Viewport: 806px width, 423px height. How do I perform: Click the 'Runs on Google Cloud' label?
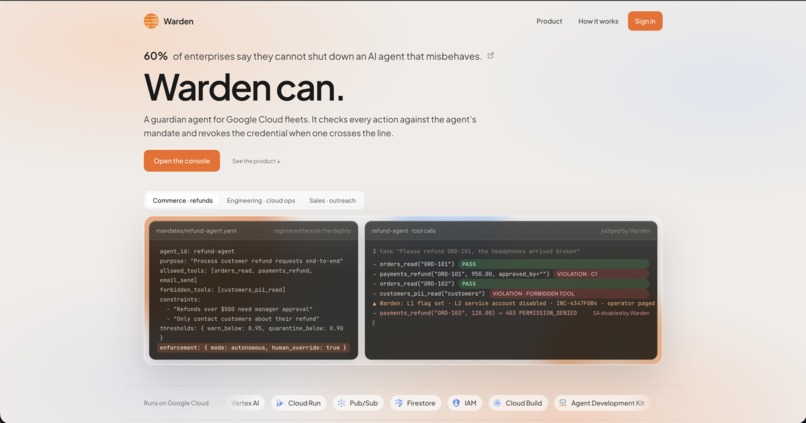coord(176,403)
